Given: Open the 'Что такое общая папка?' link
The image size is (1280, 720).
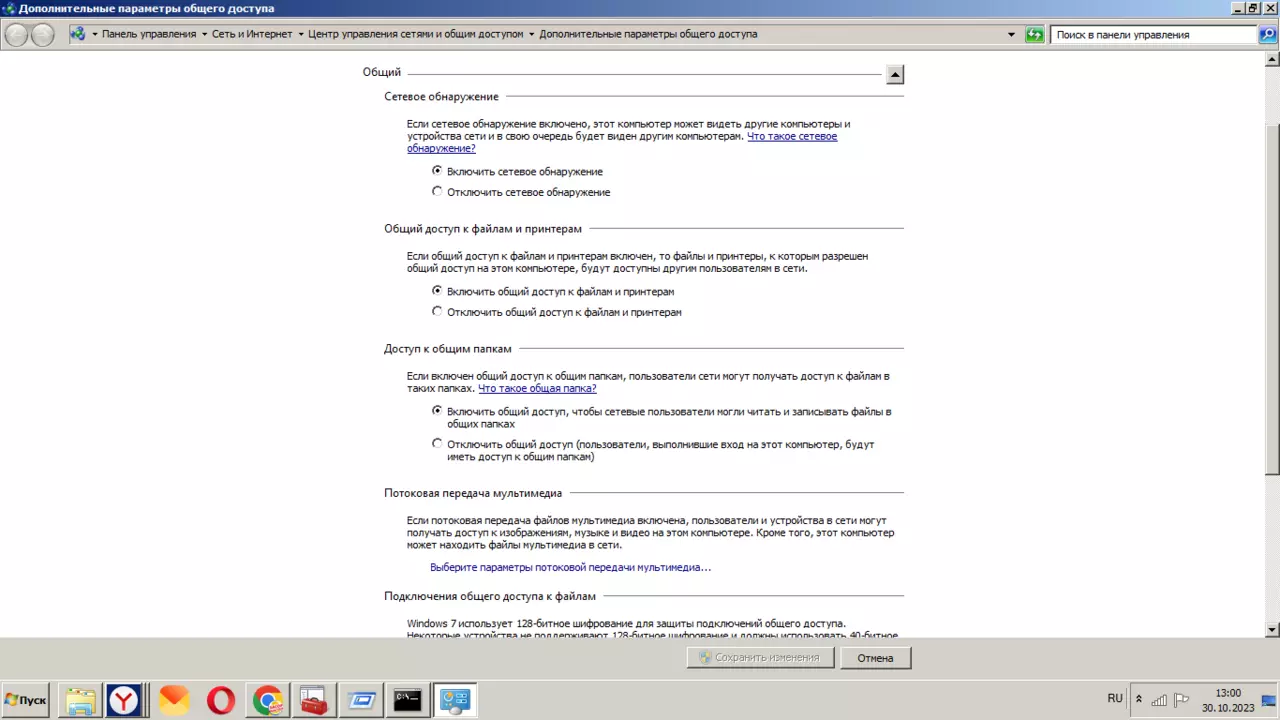Looking at the screenshot, I should pyautogui.click(x=536, y=388).
